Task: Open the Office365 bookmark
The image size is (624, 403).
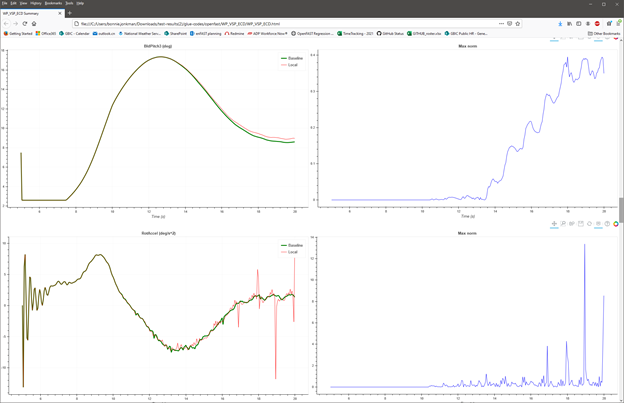Action: [x=46, y=34]
